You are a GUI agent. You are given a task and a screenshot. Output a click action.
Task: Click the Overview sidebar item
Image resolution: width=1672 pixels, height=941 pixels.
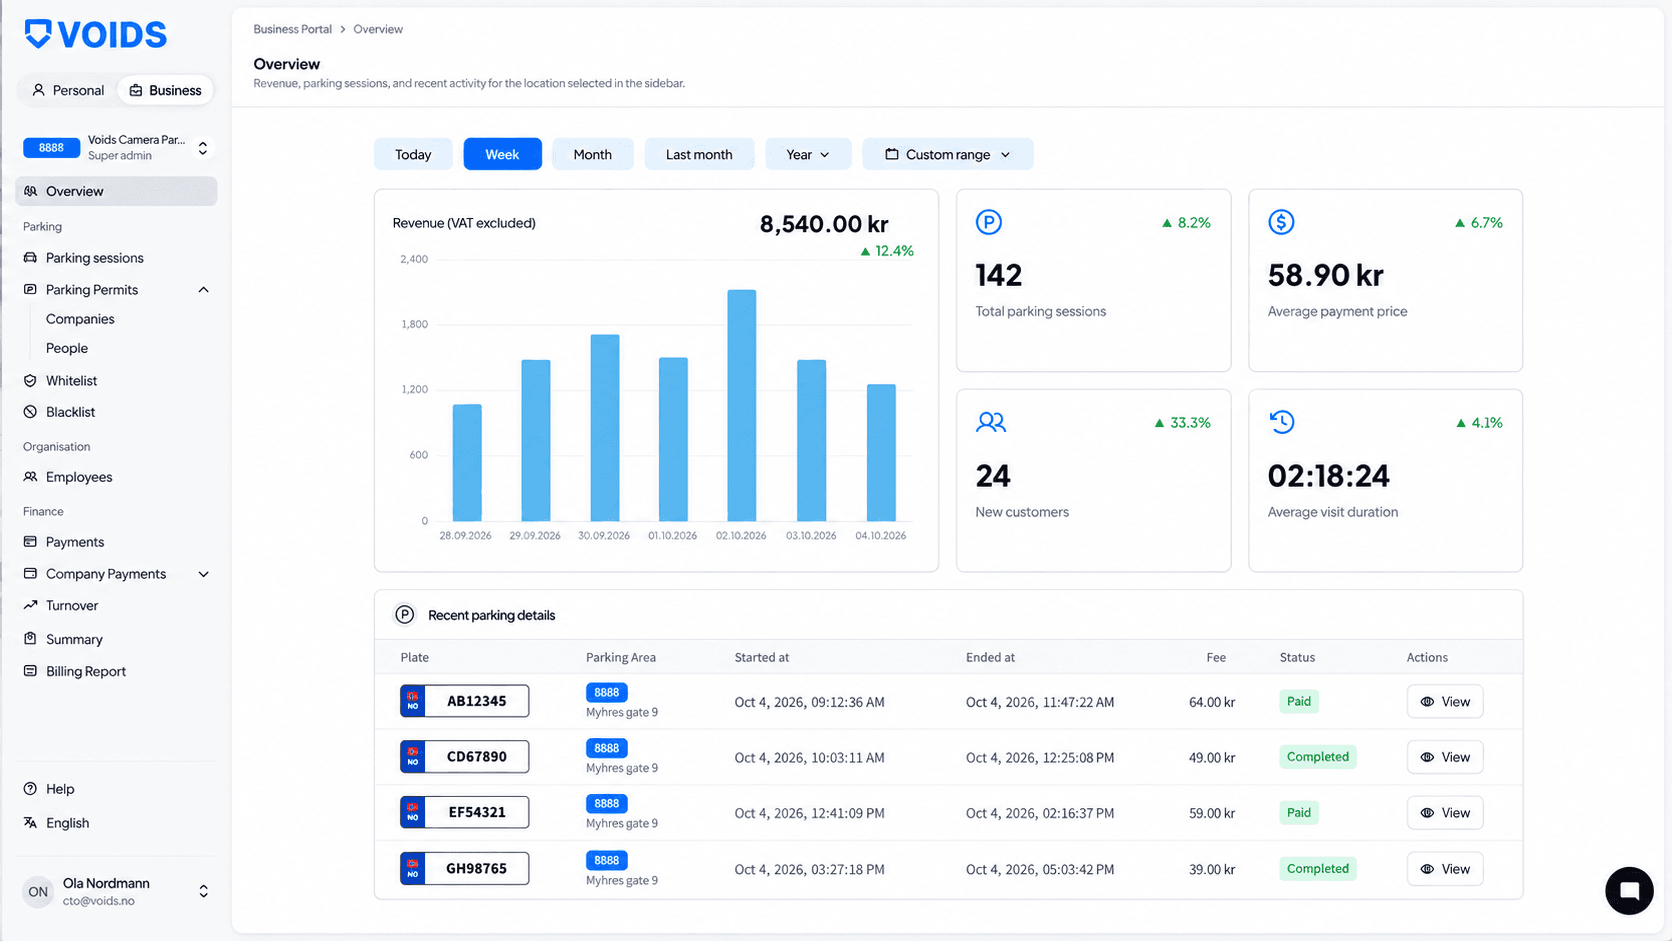click(117, 191)
